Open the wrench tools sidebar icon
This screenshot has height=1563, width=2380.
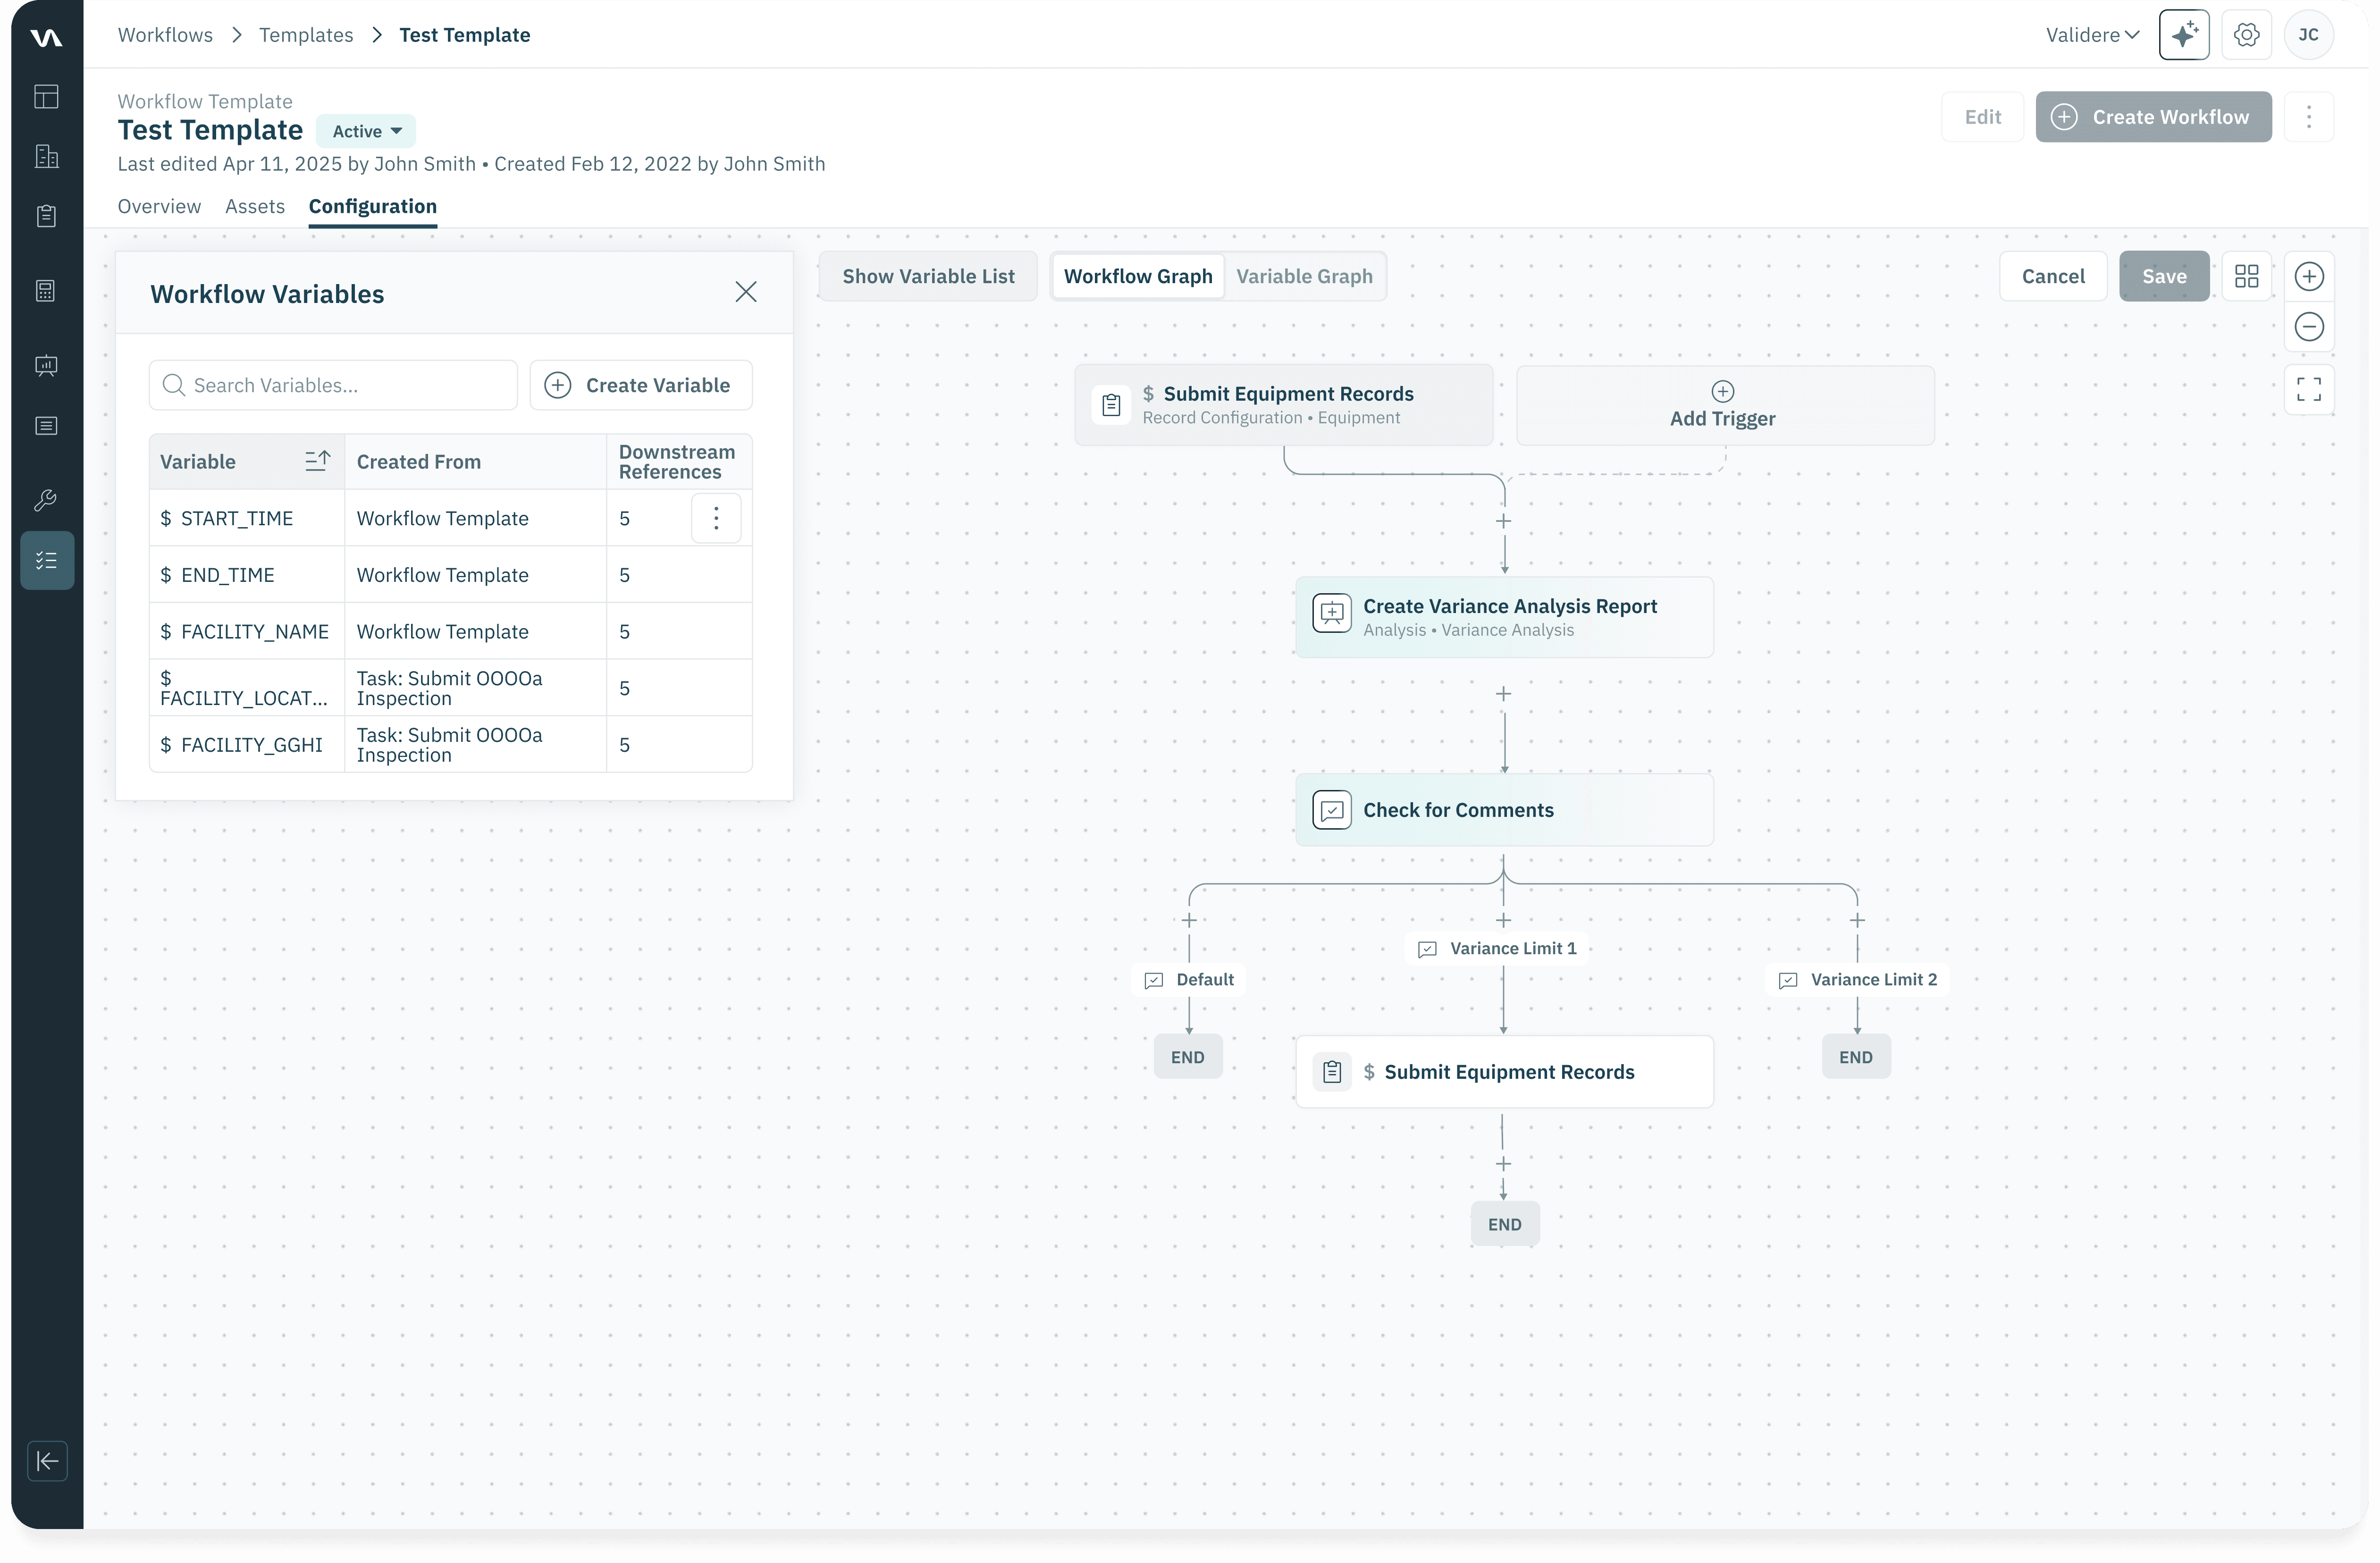point(46,500)
